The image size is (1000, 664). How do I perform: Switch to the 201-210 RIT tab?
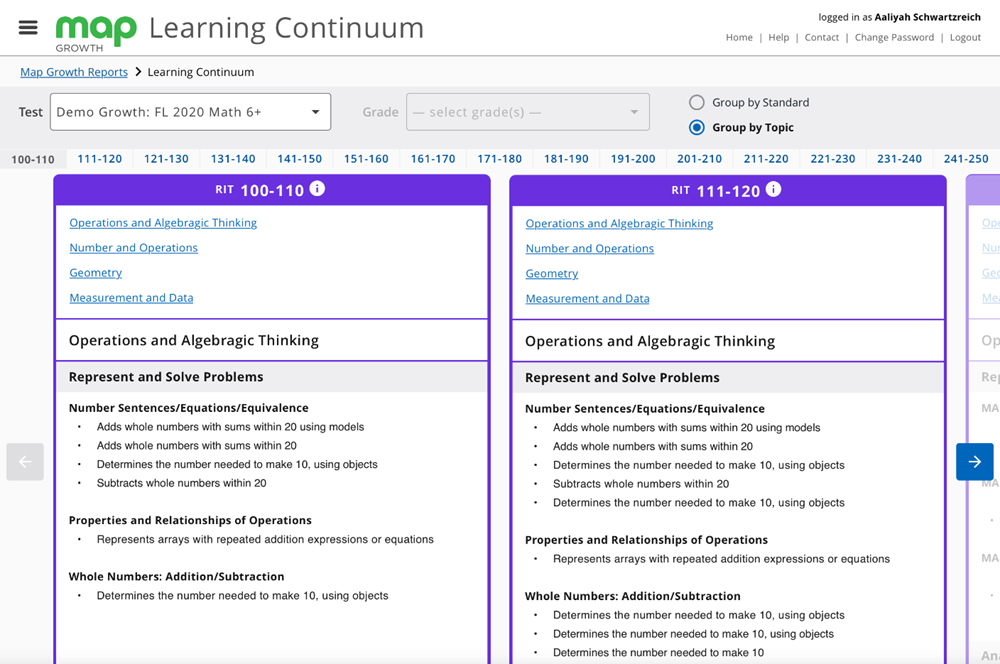(x=699, y=159)
